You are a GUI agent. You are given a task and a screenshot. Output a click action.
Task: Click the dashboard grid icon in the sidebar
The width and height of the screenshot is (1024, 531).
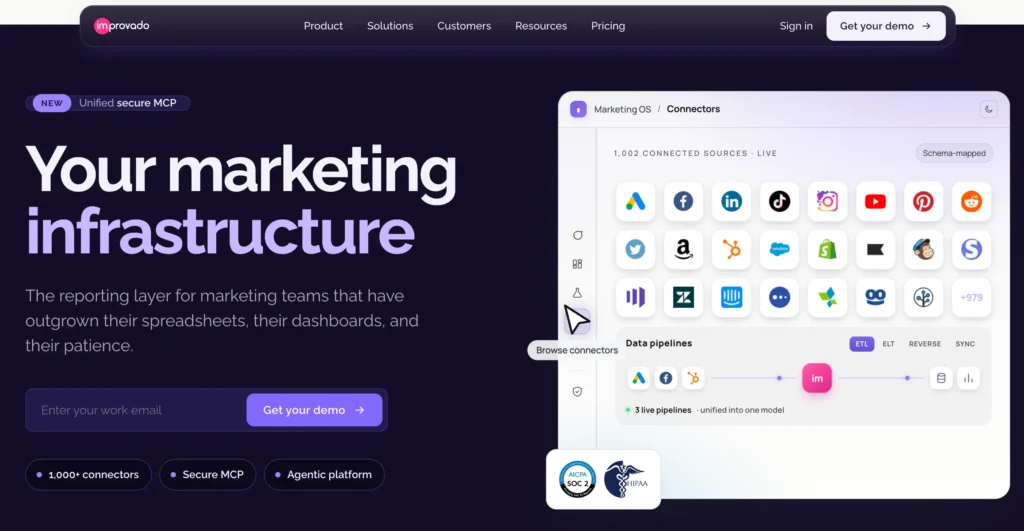click(577, 264)
